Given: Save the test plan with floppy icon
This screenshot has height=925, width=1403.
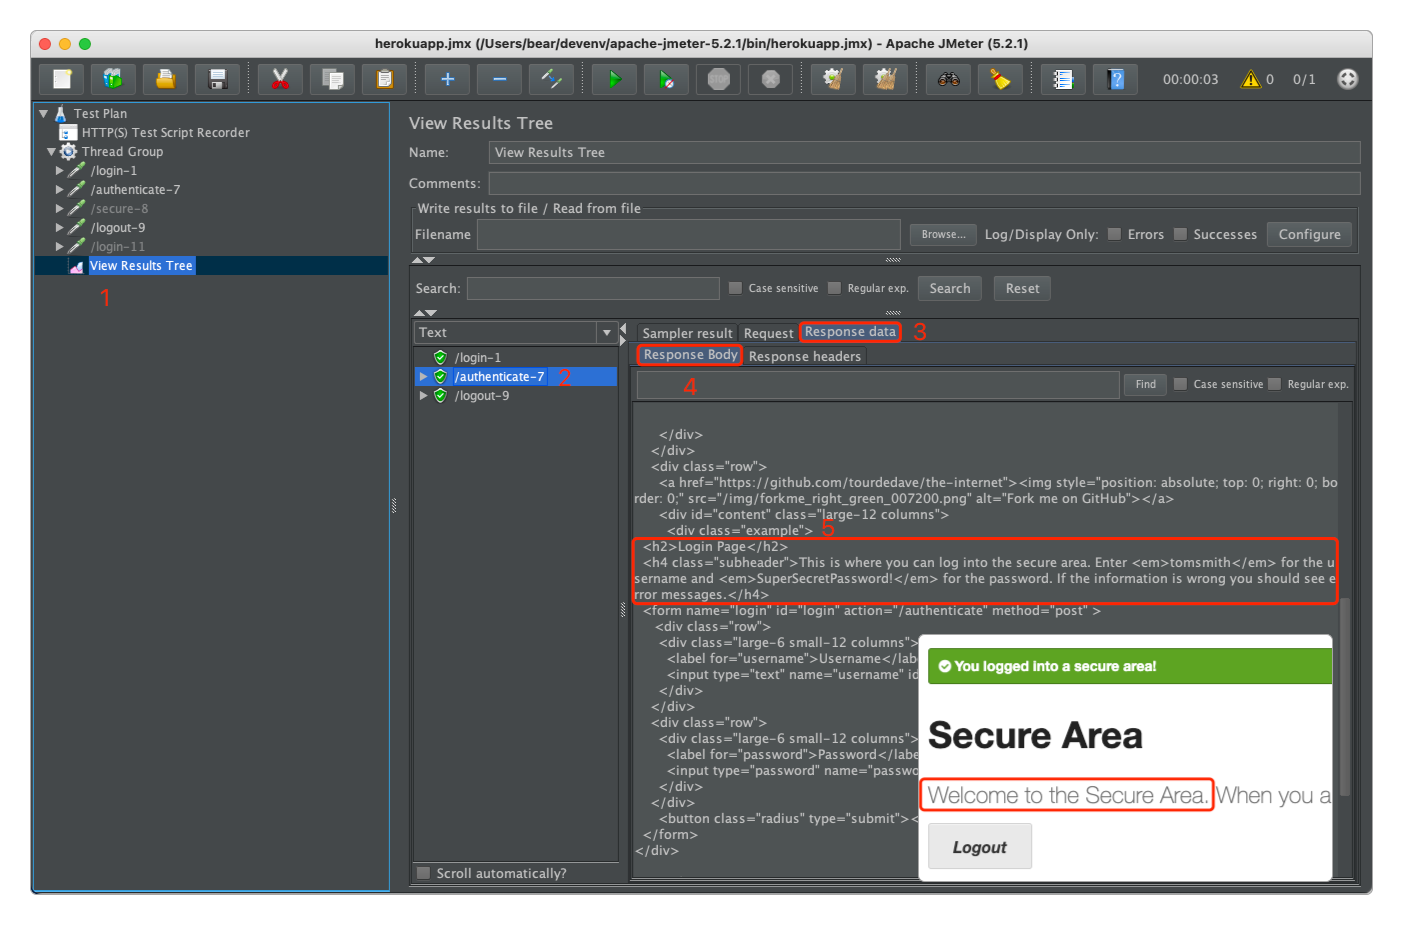Looking at the screenshot, I should pos(217,79).
